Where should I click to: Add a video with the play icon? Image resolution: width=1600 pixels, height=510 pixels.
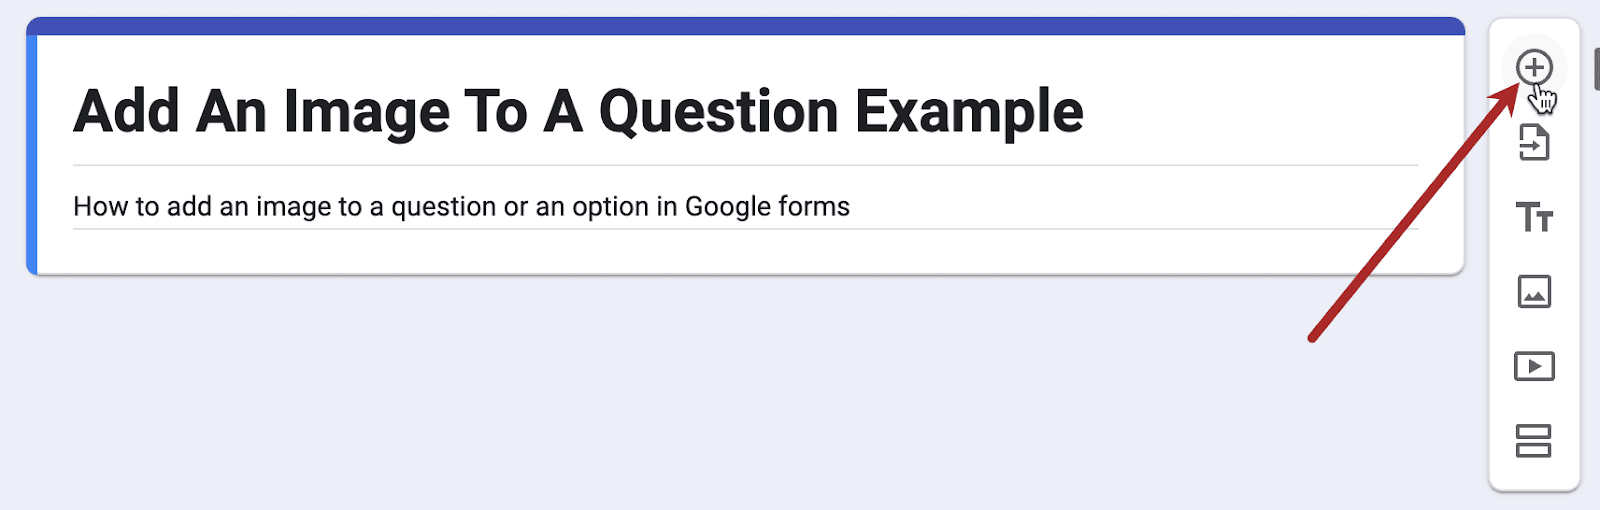click(1534, 366)
